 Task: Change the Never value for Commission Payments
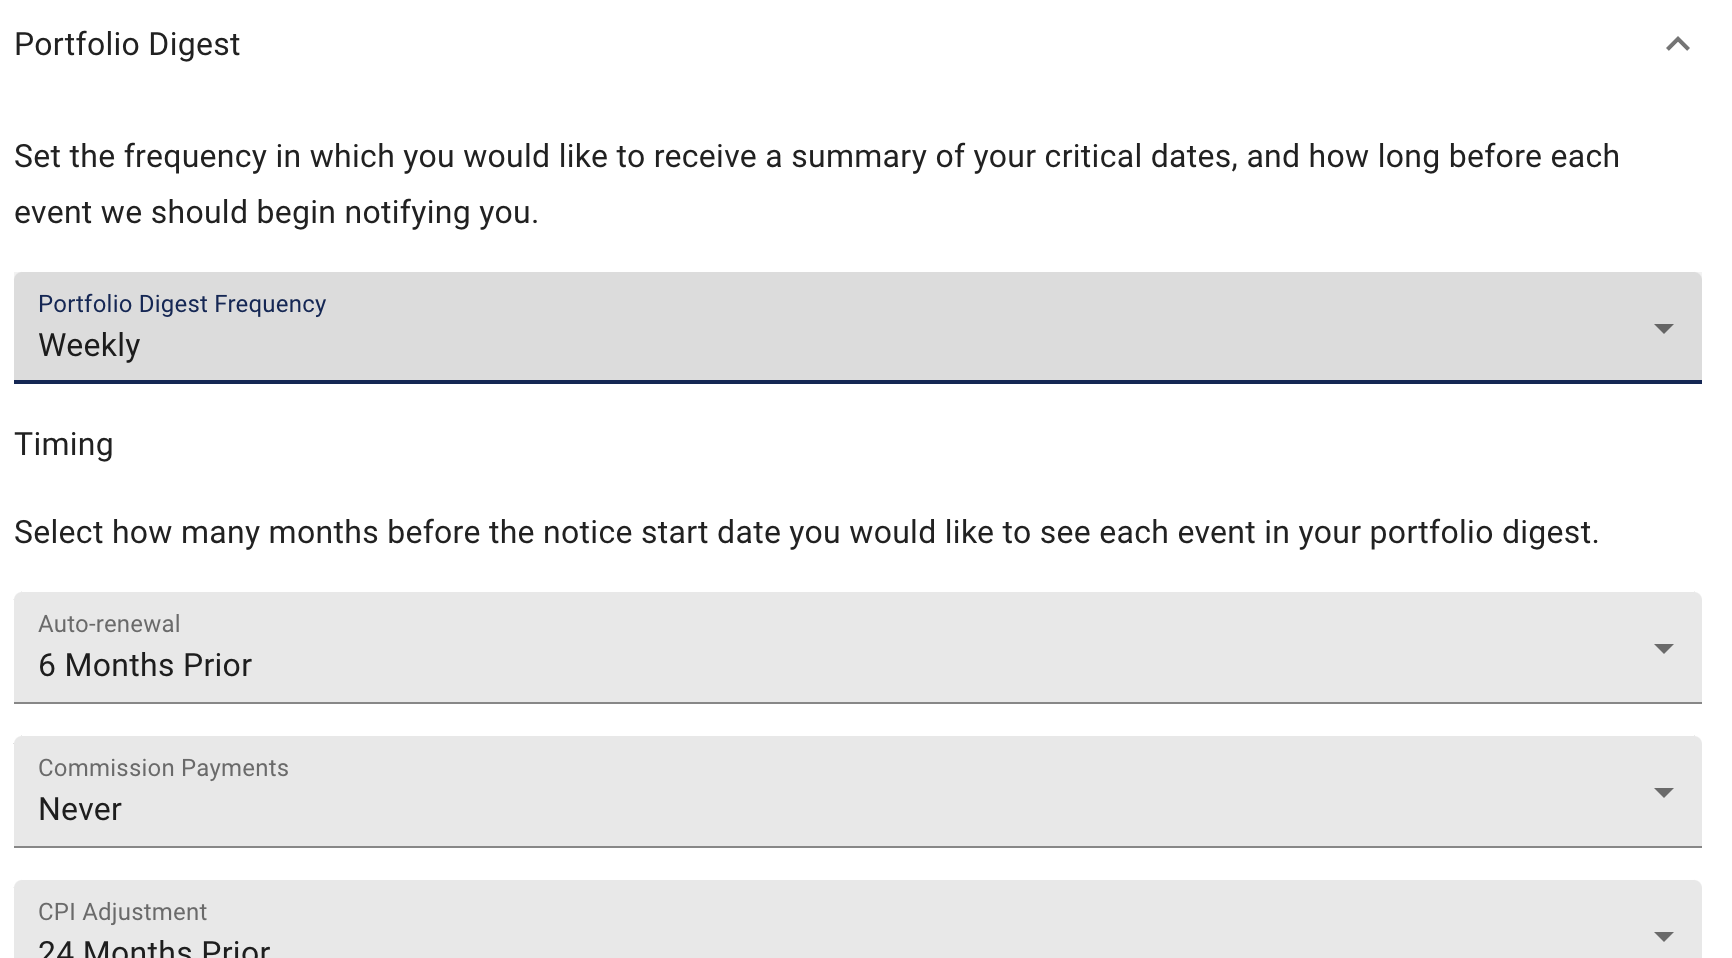point(80,810)
